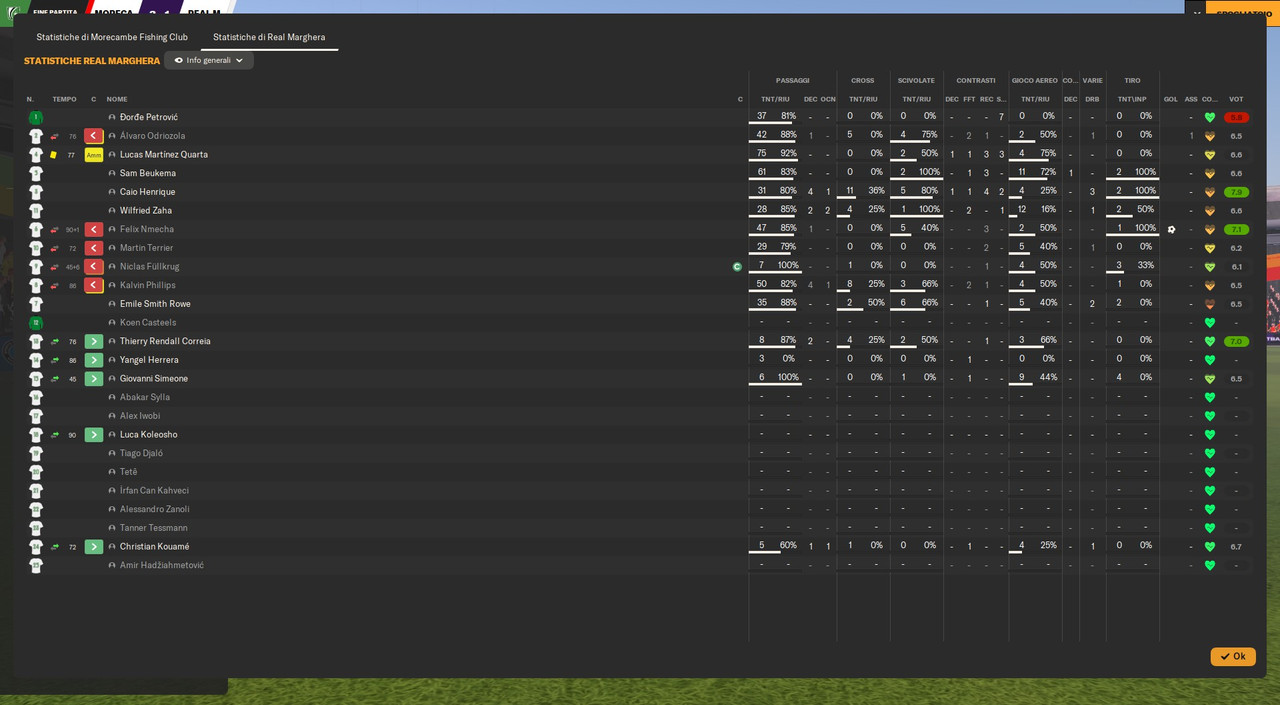The width and height of the screenshot is (1280, 705).
Task: Click Yangel Herrera green sub-on chevron
Action: [x=94, y=360]
